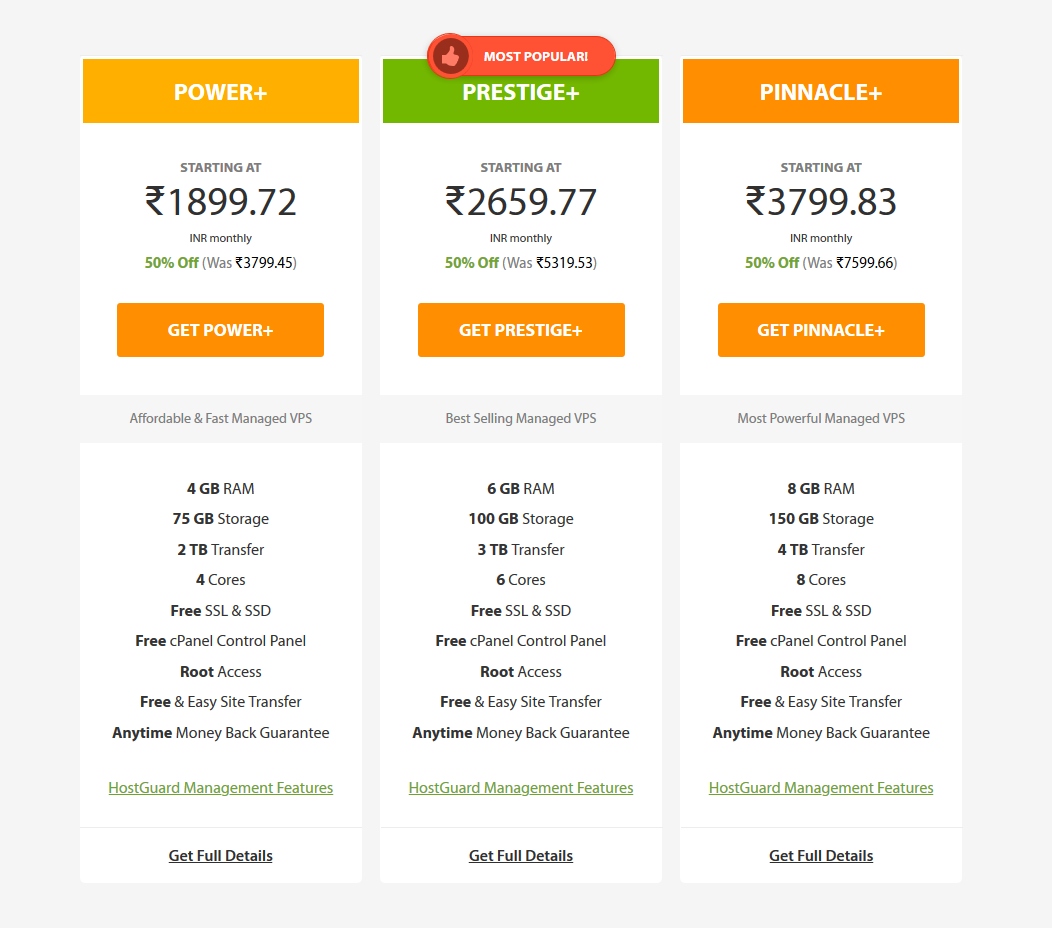Click the ₹3799.83 price on Pinnacle+
The image size is (1052, 928).
(821, 201)
